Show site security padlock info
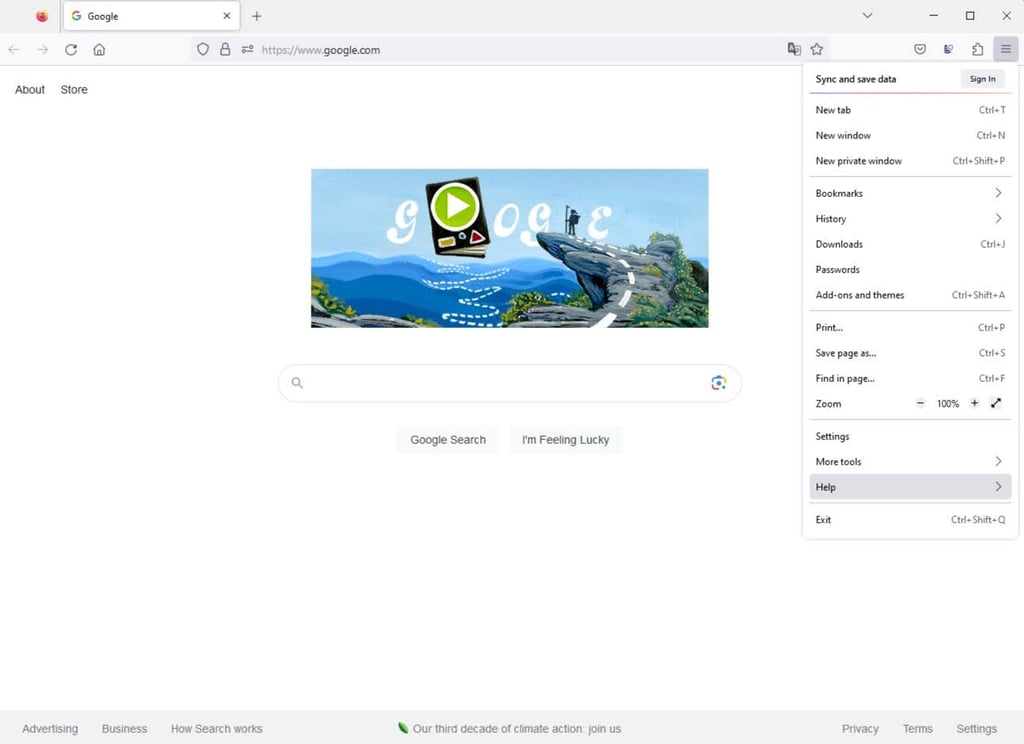The width and height of the screenshot is (1024, 744). point(225,50)
